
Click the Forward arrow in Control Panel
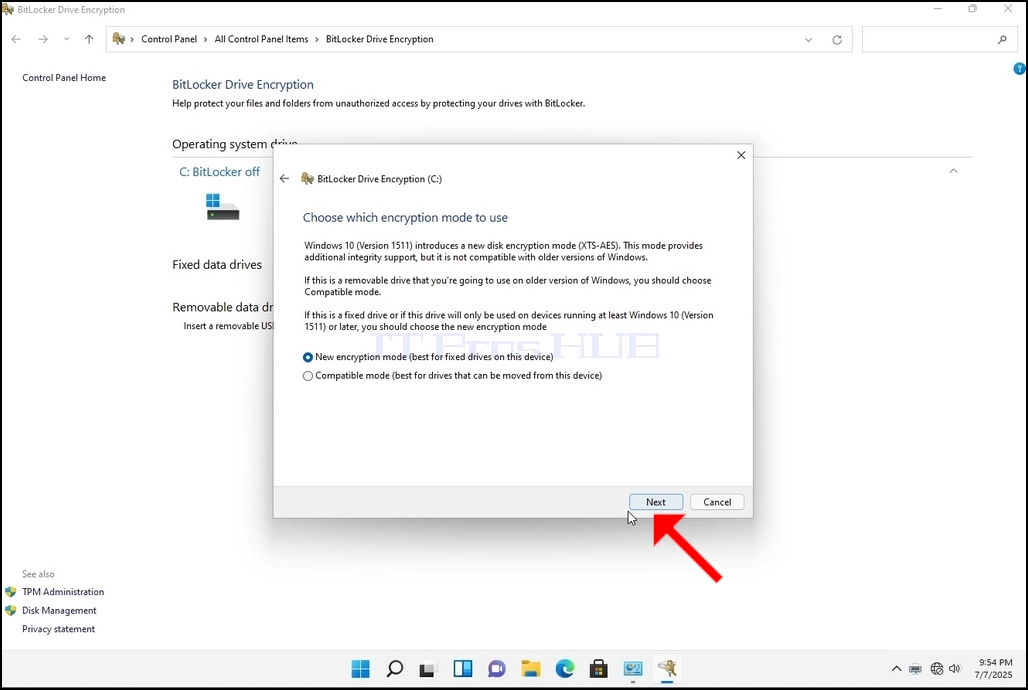[x=43, y=39]
